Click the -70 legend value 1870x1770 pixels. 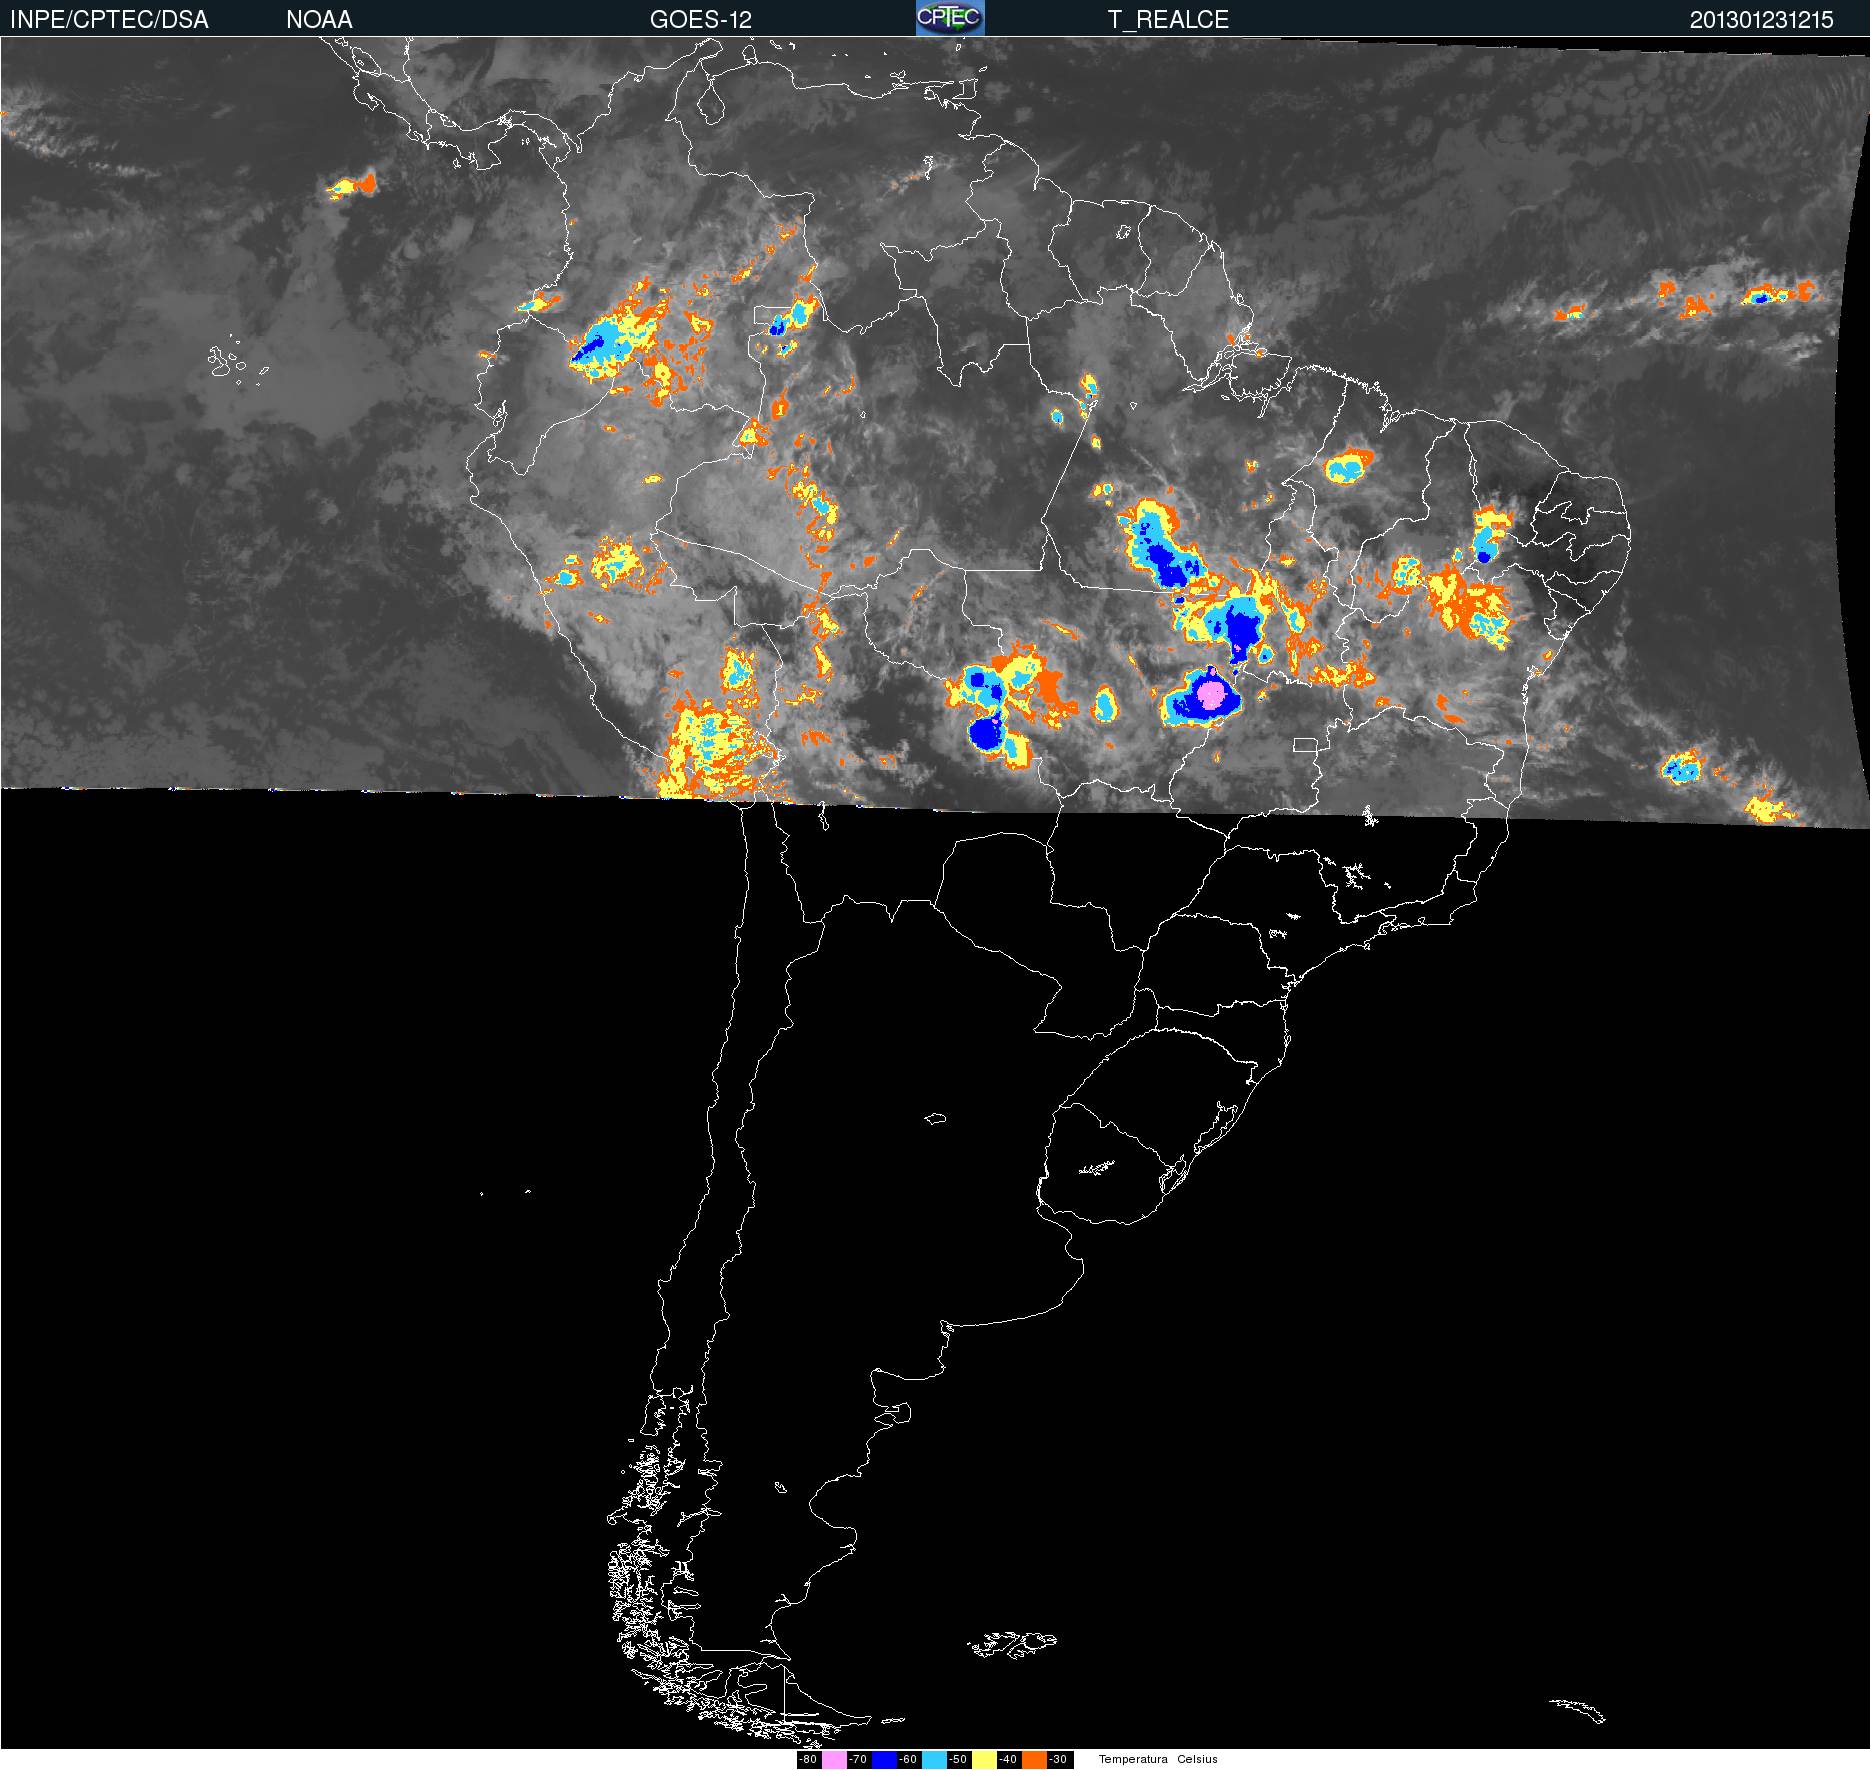(858, 1759)
